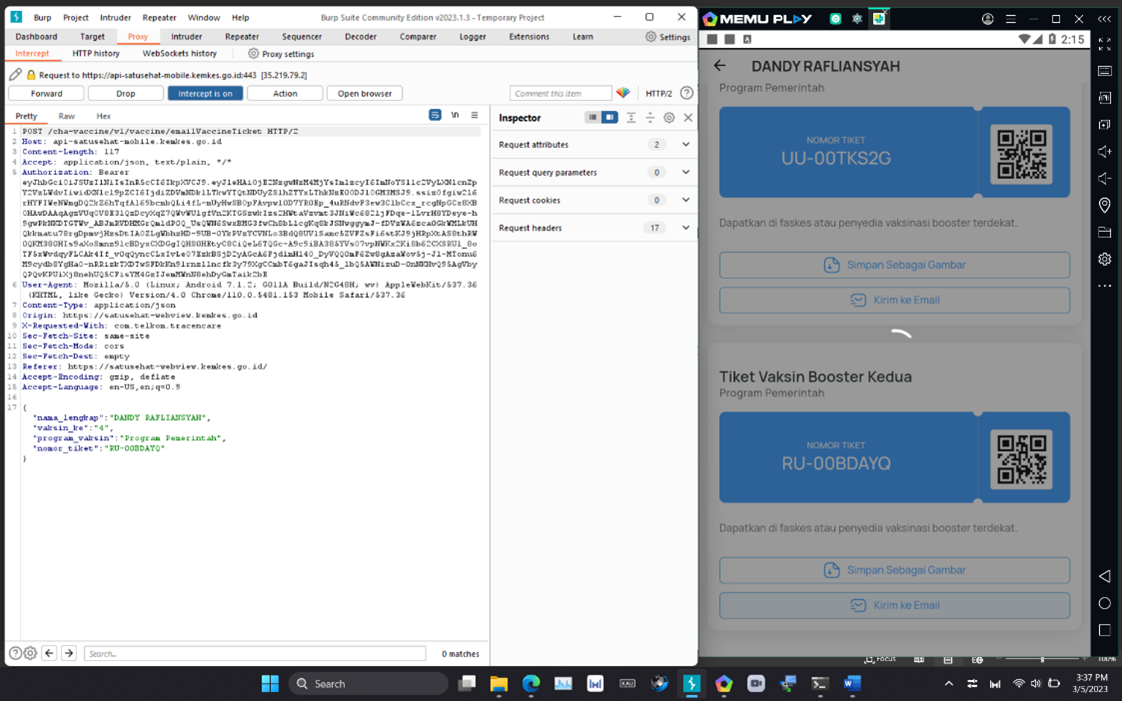Toggle the Intercept is on button
The height and width of the screenshot is (701, 1122).
tap(205, 93)
